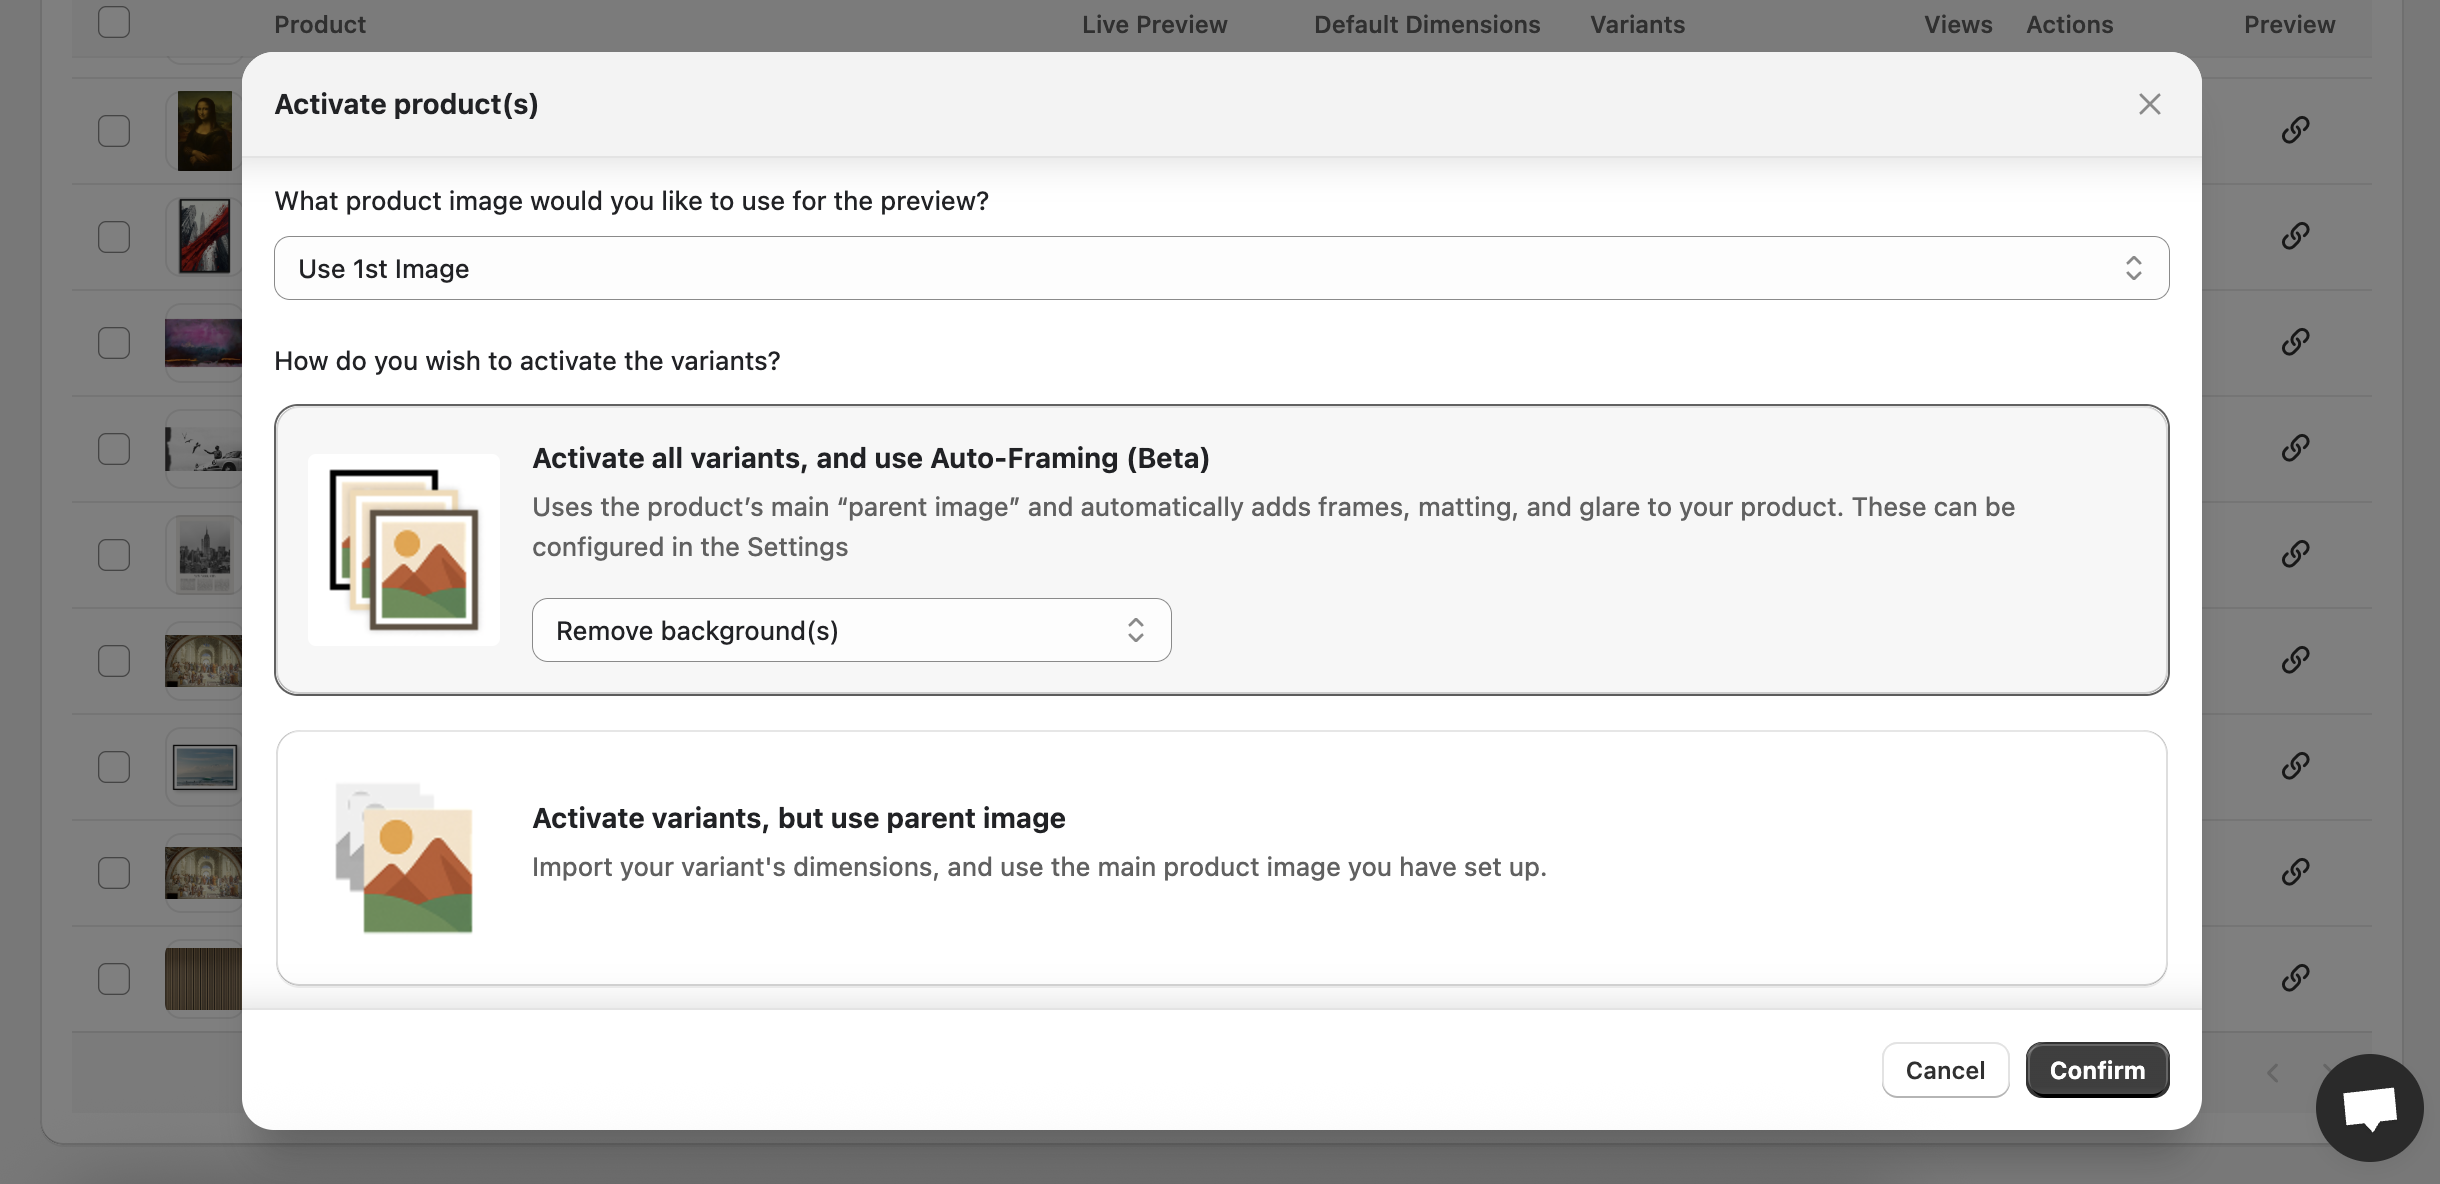The height and width of the screenshot is (1184, 2440).
Task: Select the checkbox next to the Mona Lisa product
Action: tap(113, 130)
